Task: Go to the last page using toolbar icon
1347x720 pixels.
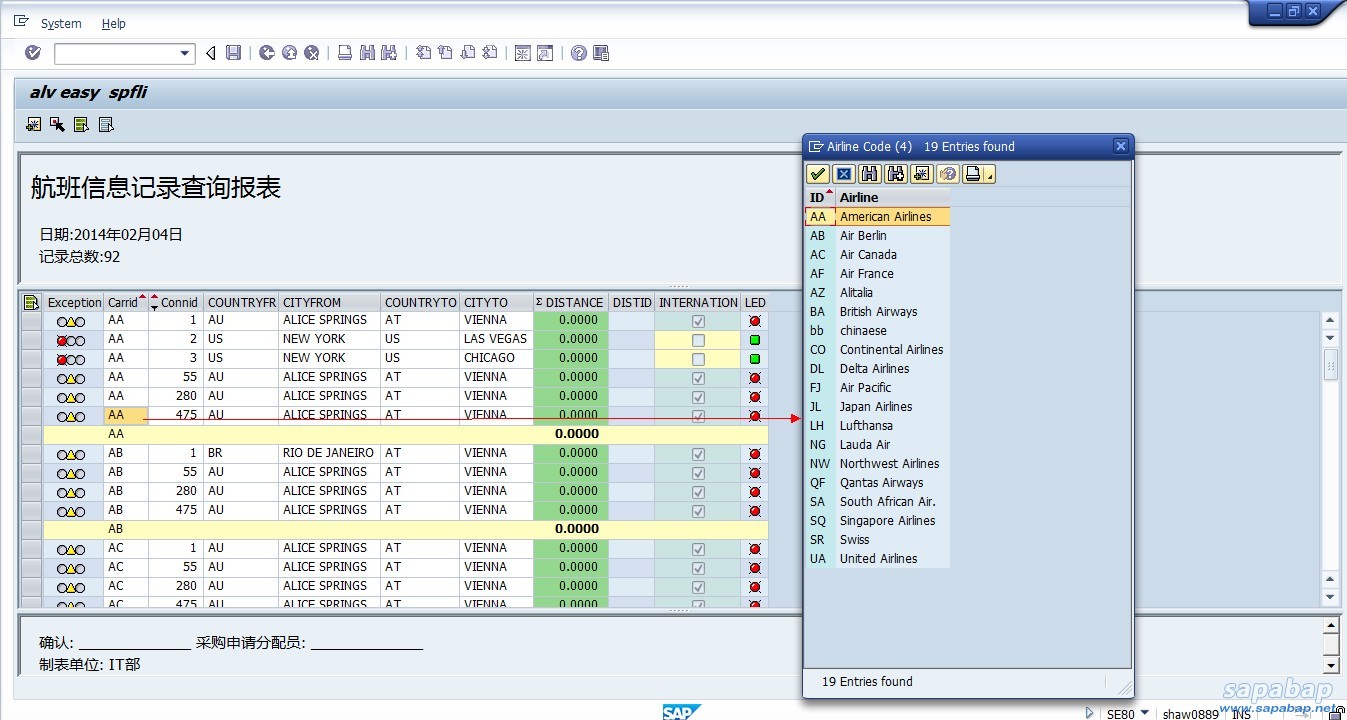Action: 490,53
